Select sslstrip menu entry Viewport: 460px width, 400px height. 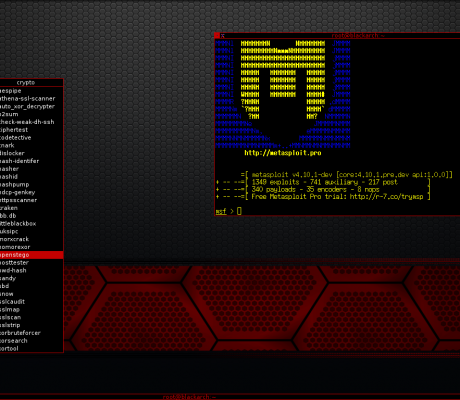tap(31, 325)
